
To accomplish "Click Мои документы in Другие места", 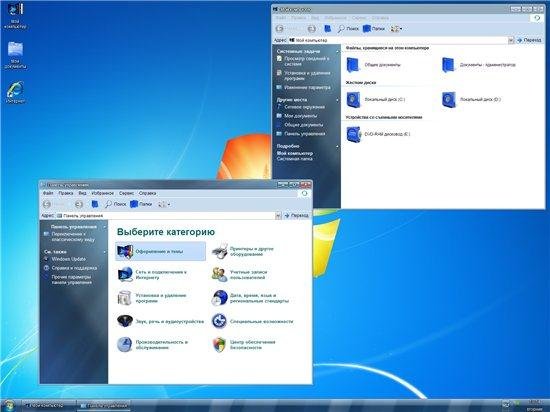I will [301, 116].
